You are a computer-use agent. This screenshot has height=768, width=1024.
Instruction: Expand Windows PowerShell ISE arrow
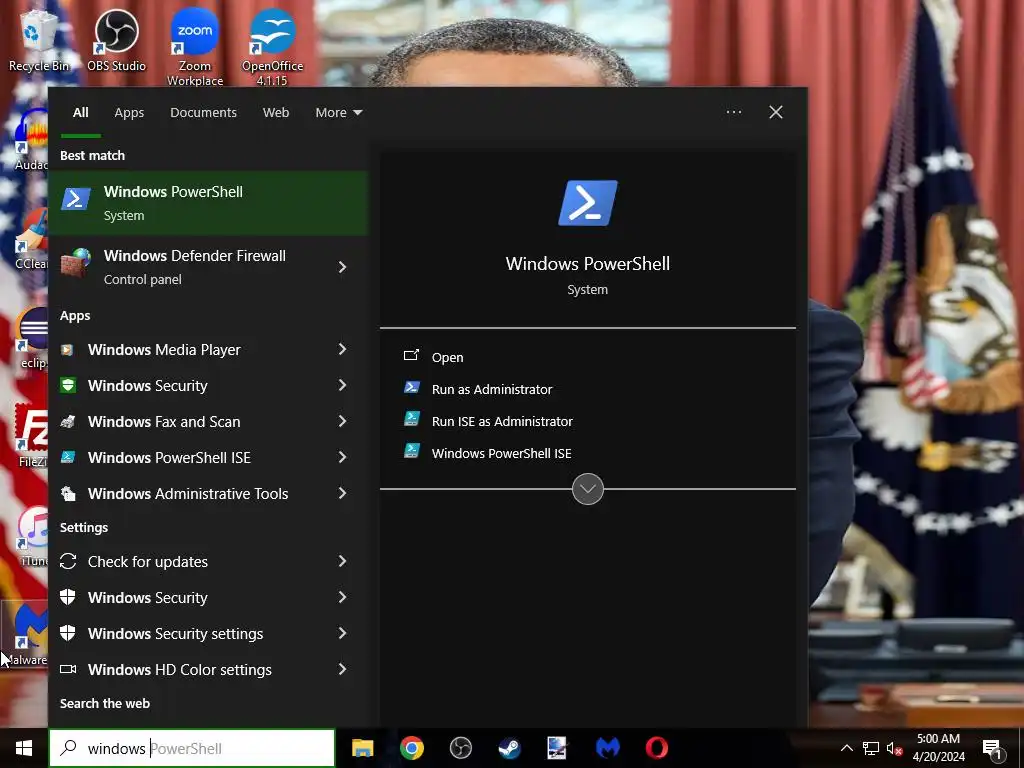pos(342,457)
